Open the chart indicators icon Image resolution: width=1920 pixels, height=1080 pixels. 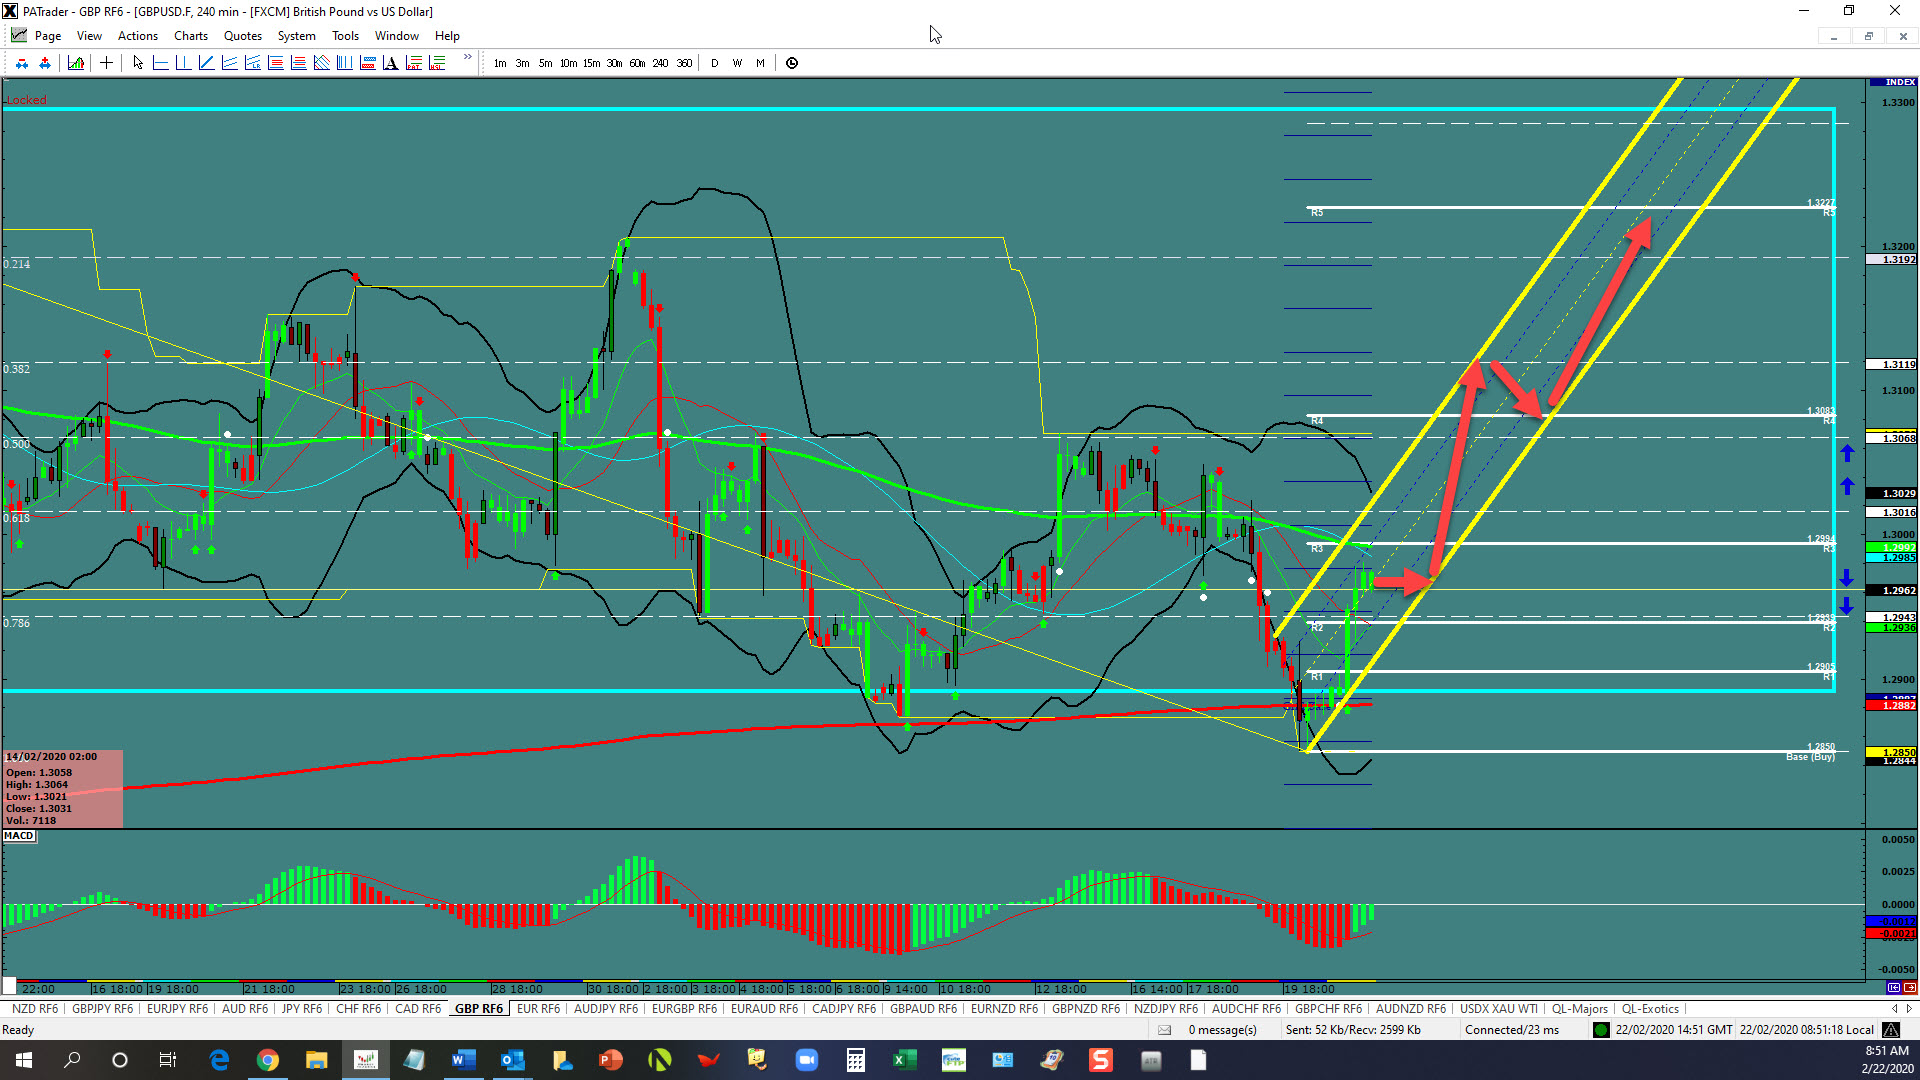coord(76,63)
